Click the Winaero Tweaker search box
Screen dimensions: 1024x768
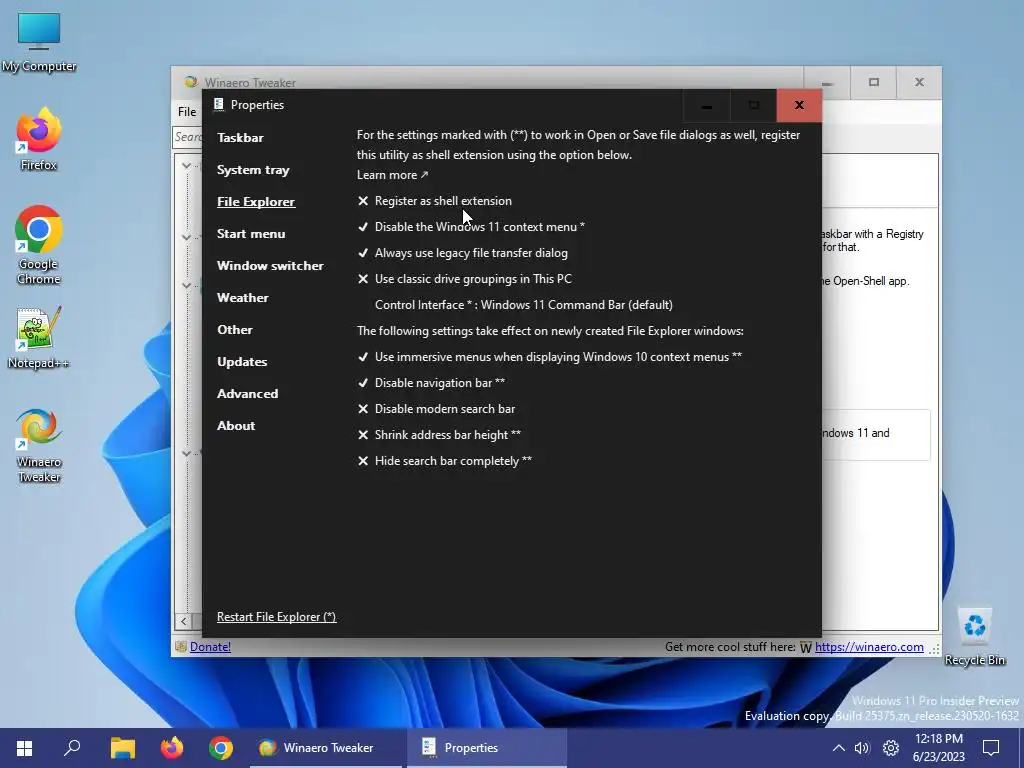pyautogui.click(x=188, y=137)
